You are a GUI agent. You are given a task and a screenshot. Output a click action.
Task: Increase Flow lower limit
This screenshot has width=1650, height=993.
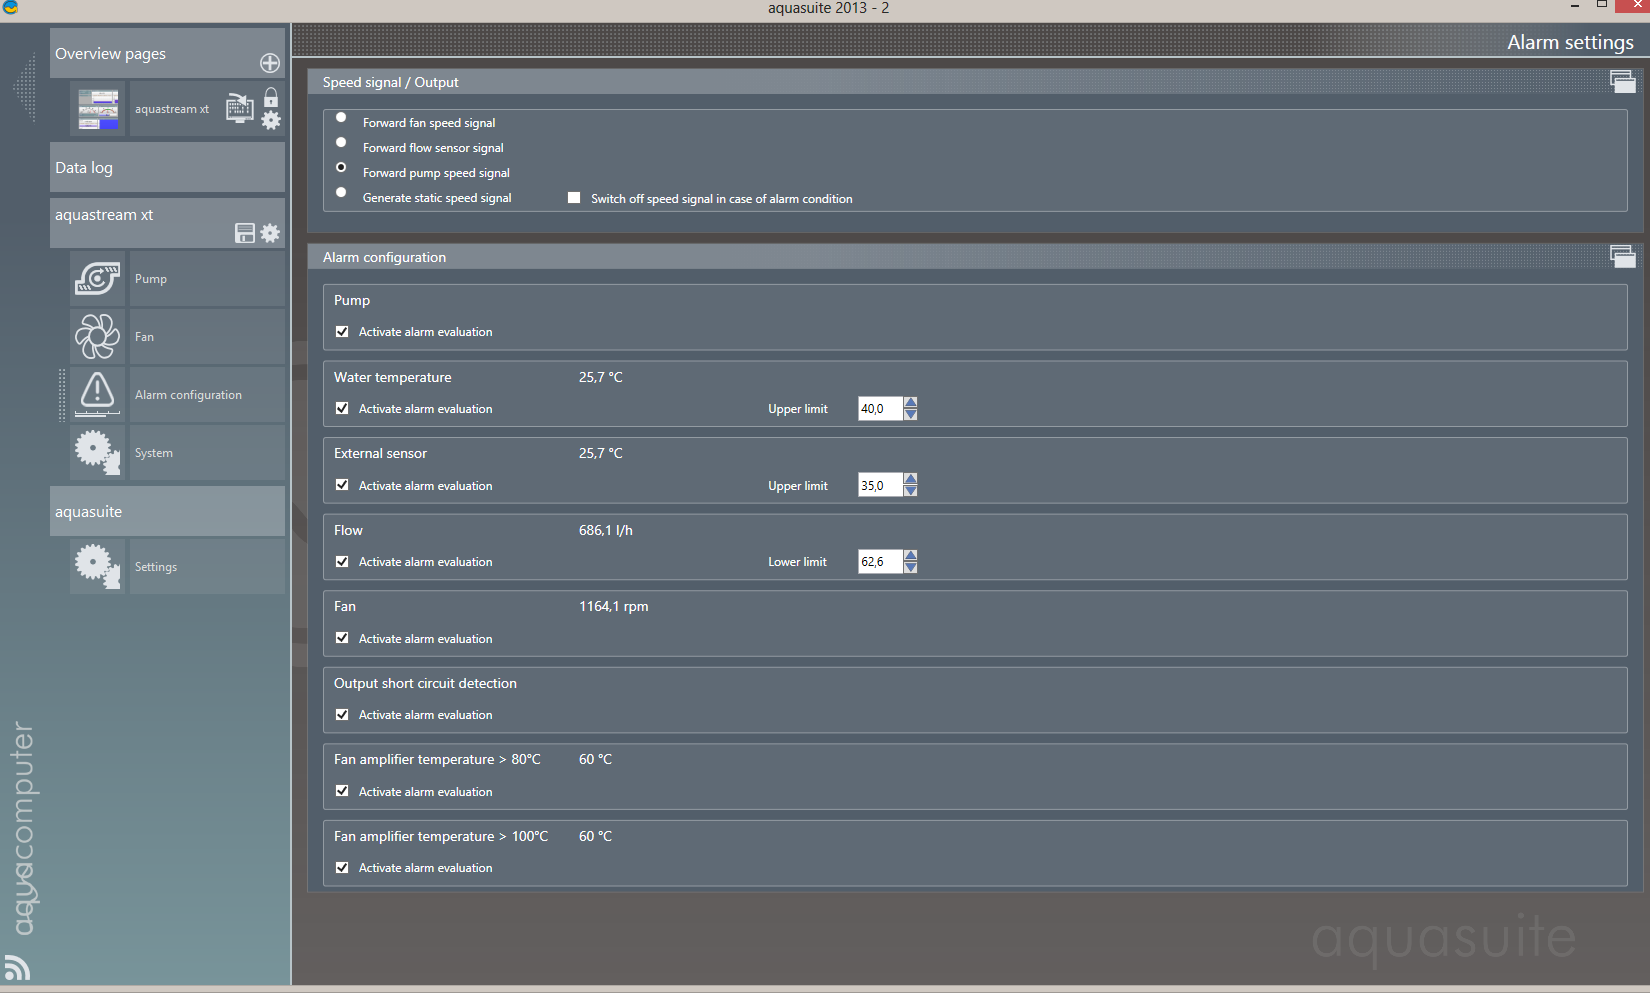(910, 556)
